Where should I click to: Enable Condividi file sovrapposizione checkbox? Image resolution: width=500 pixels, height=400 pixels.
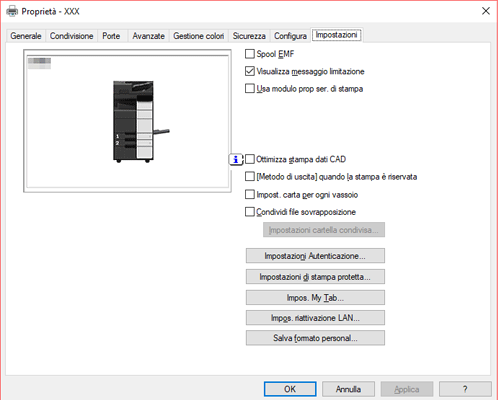click(250, 212)
